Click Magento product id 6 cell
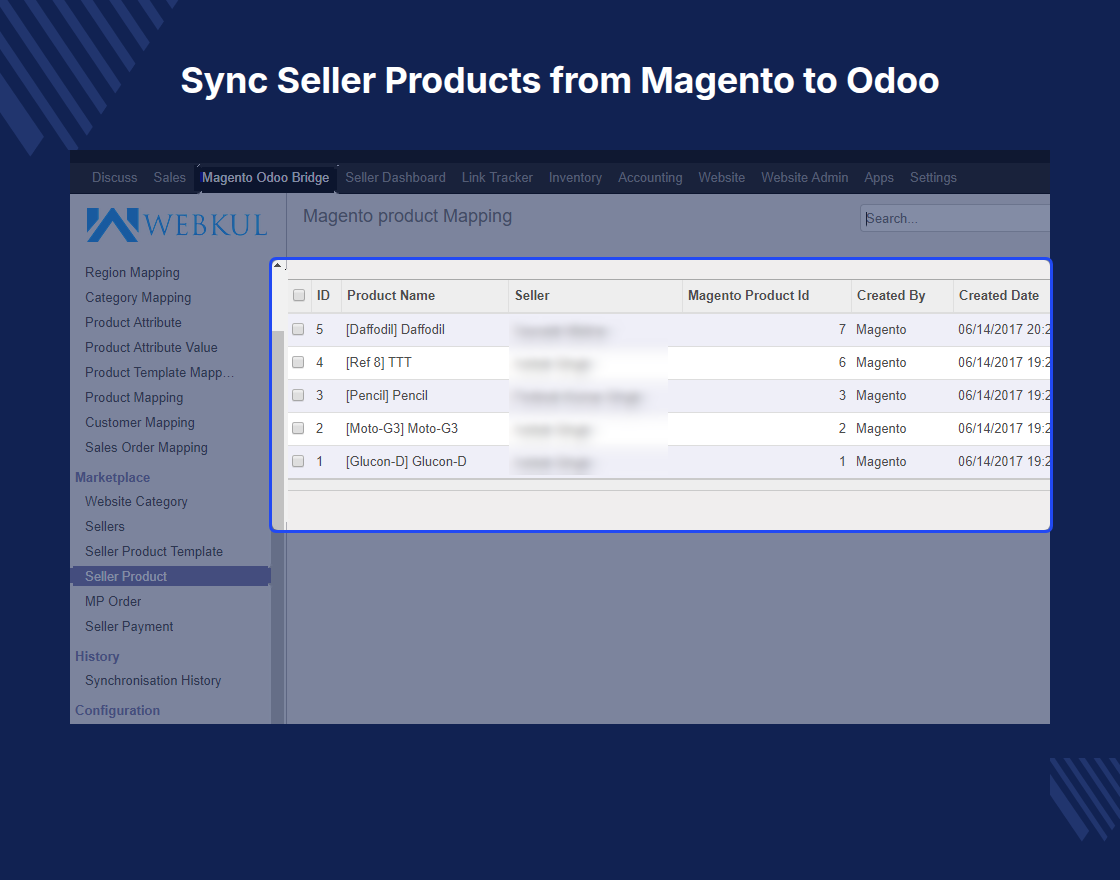This screenshot has width=1120, height=880. click(x=842, y=362)
